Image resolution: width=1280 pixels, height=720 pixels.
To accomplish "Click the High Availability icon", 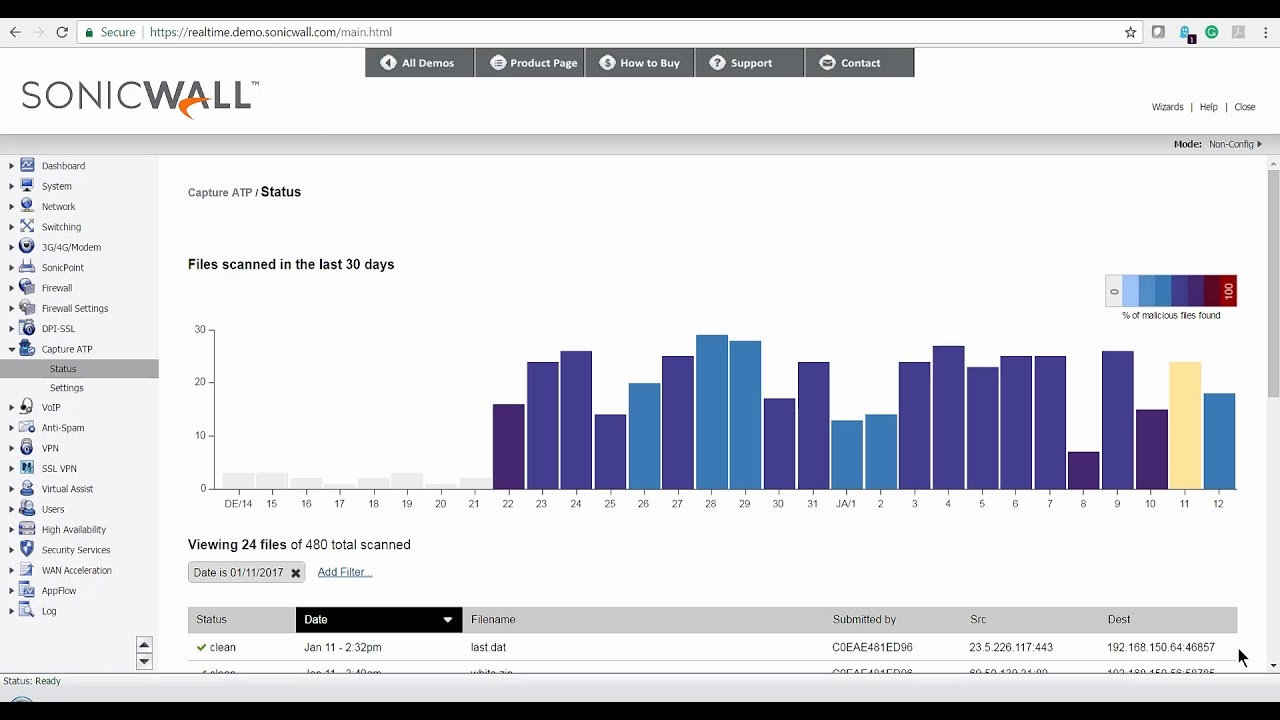I will 27,529.
